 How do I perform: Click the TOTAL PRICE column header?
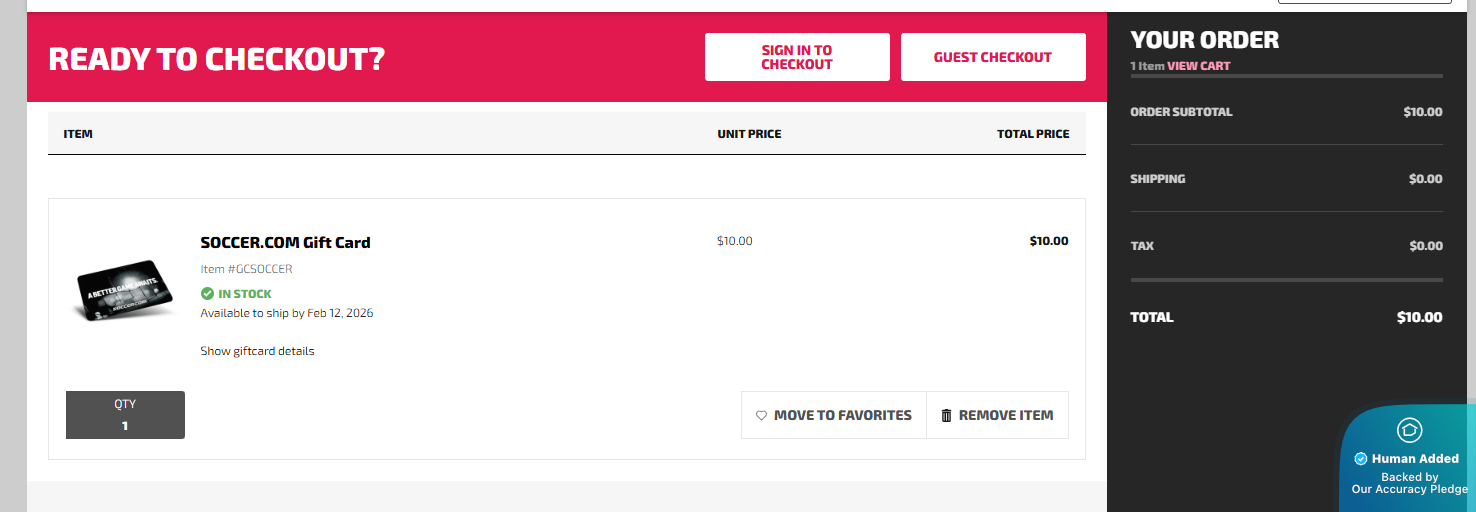pyautogui.click(x=1033, y=134)
